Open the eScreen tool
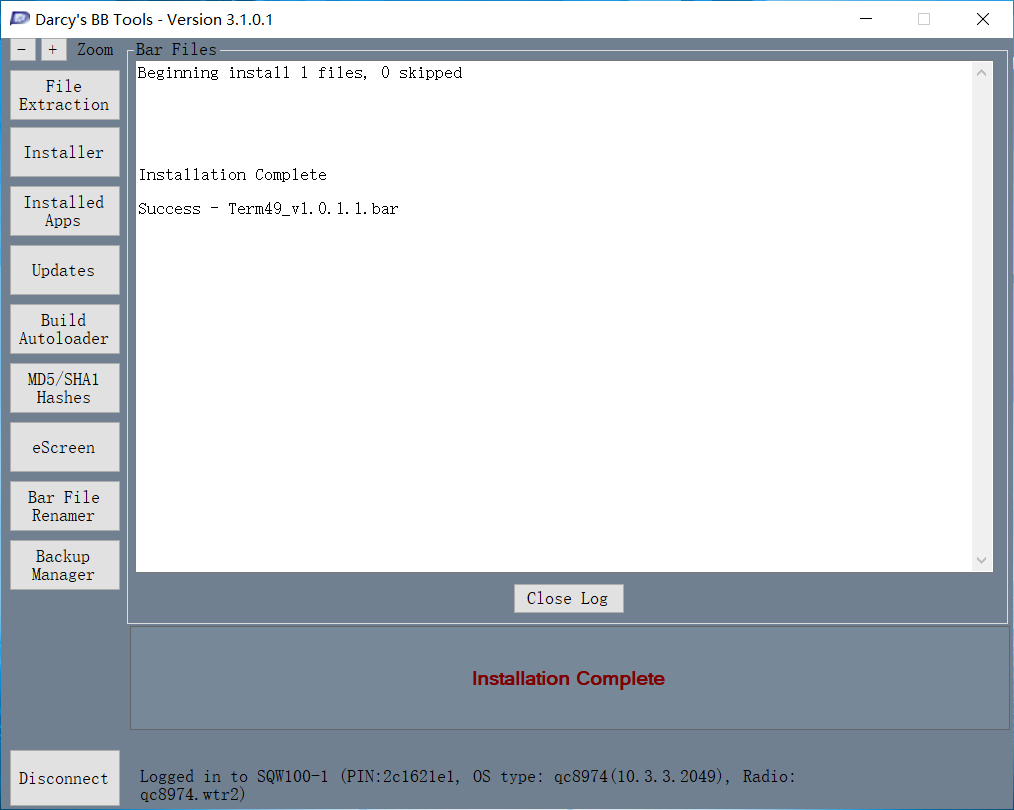1014x810 pixels. pyautogui.click(x=64, y=447)
